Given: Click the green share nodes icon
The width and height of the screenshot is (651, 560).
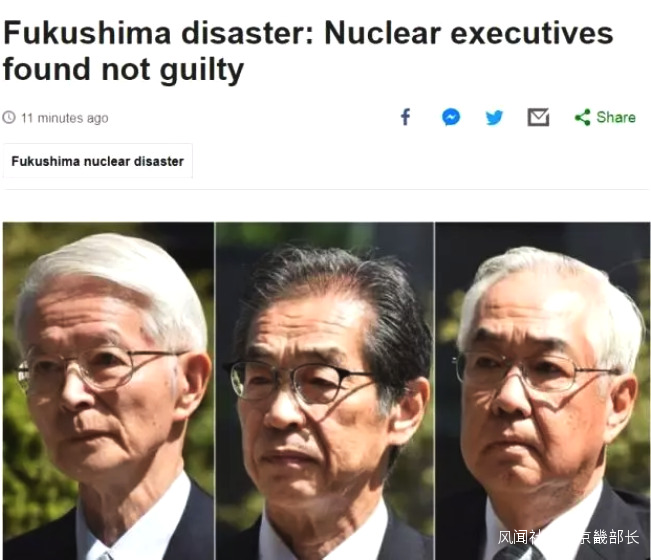Looking at the screenshot, I should pyautogui.click(x=582, y=117).
